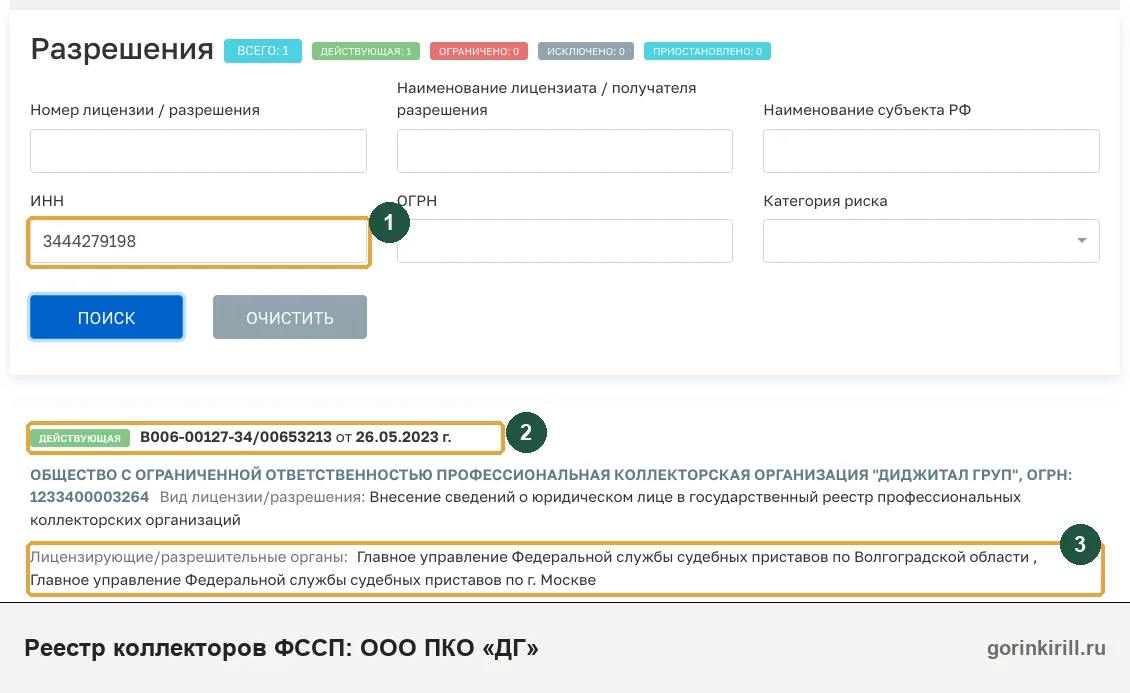Click the Лицензирующие/разрешительные органы label
Viewport: 1130px width, 693px height.
(188, 558)
